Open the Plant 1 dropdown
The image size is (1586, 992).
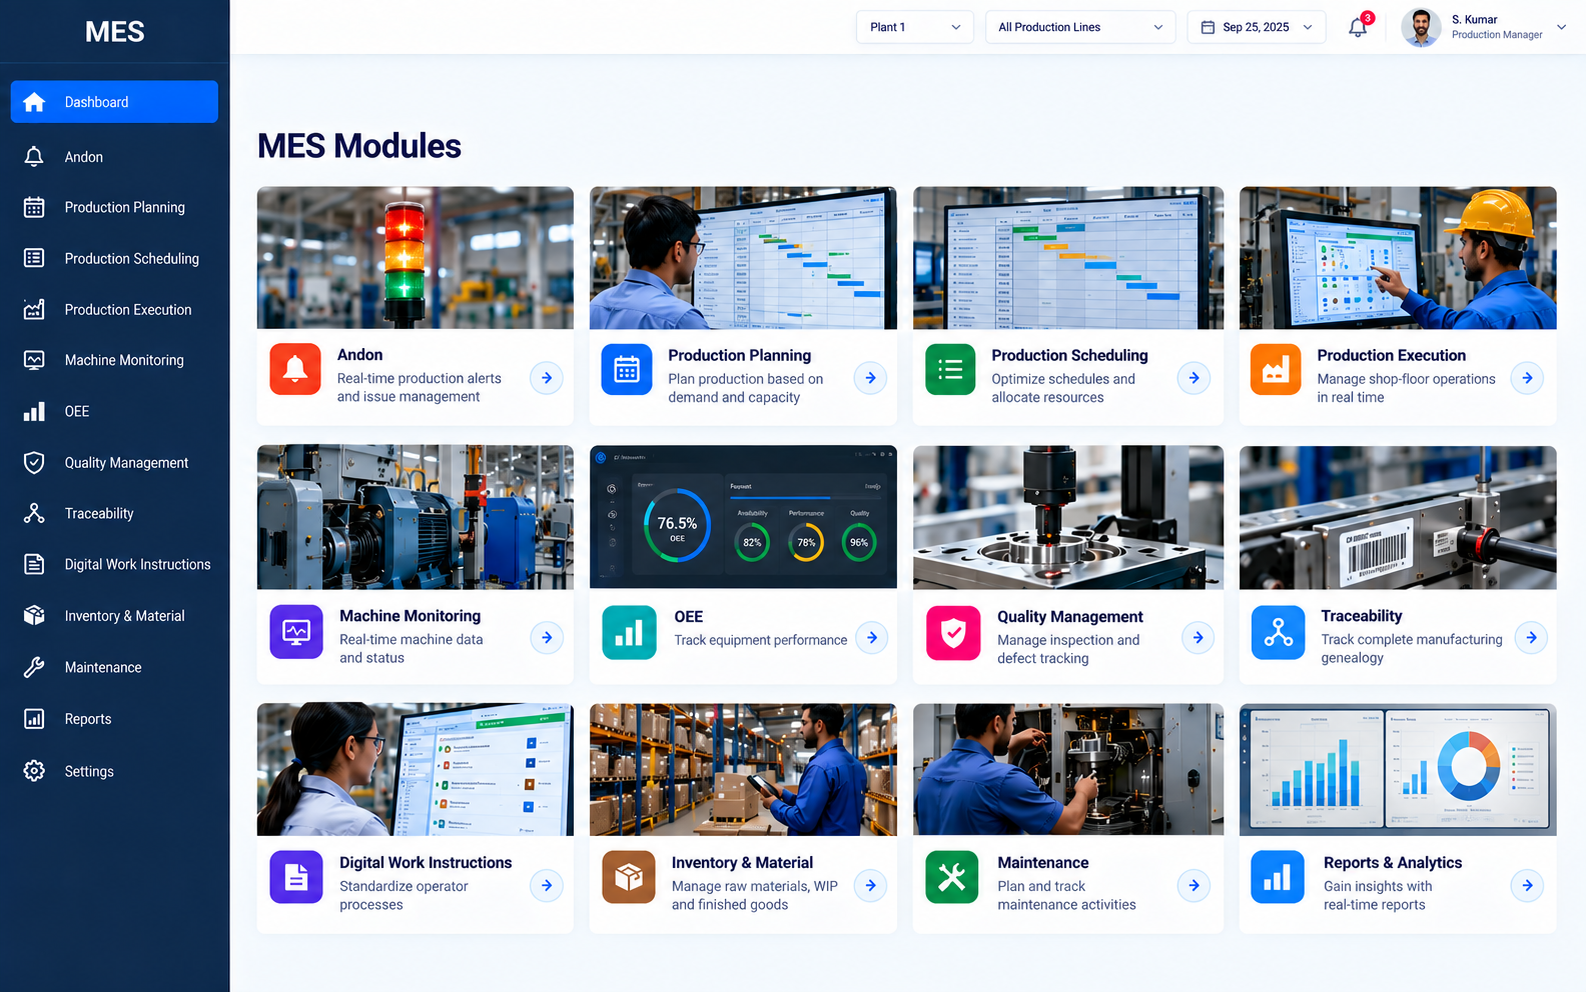pyautogui.click(x=915, y=27)
